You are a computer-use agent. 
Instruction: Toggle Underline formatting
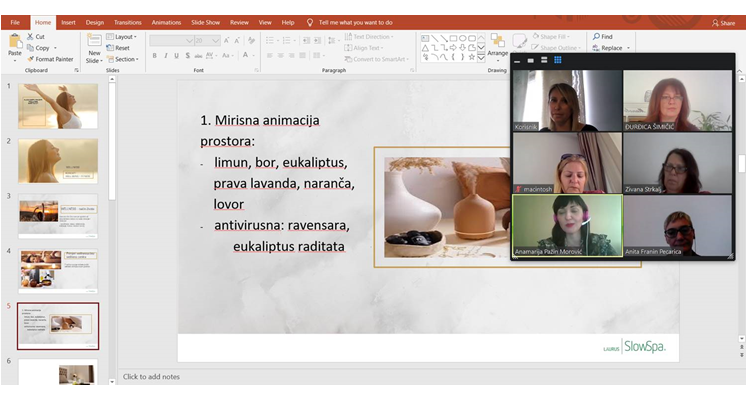tap(177, 56)
